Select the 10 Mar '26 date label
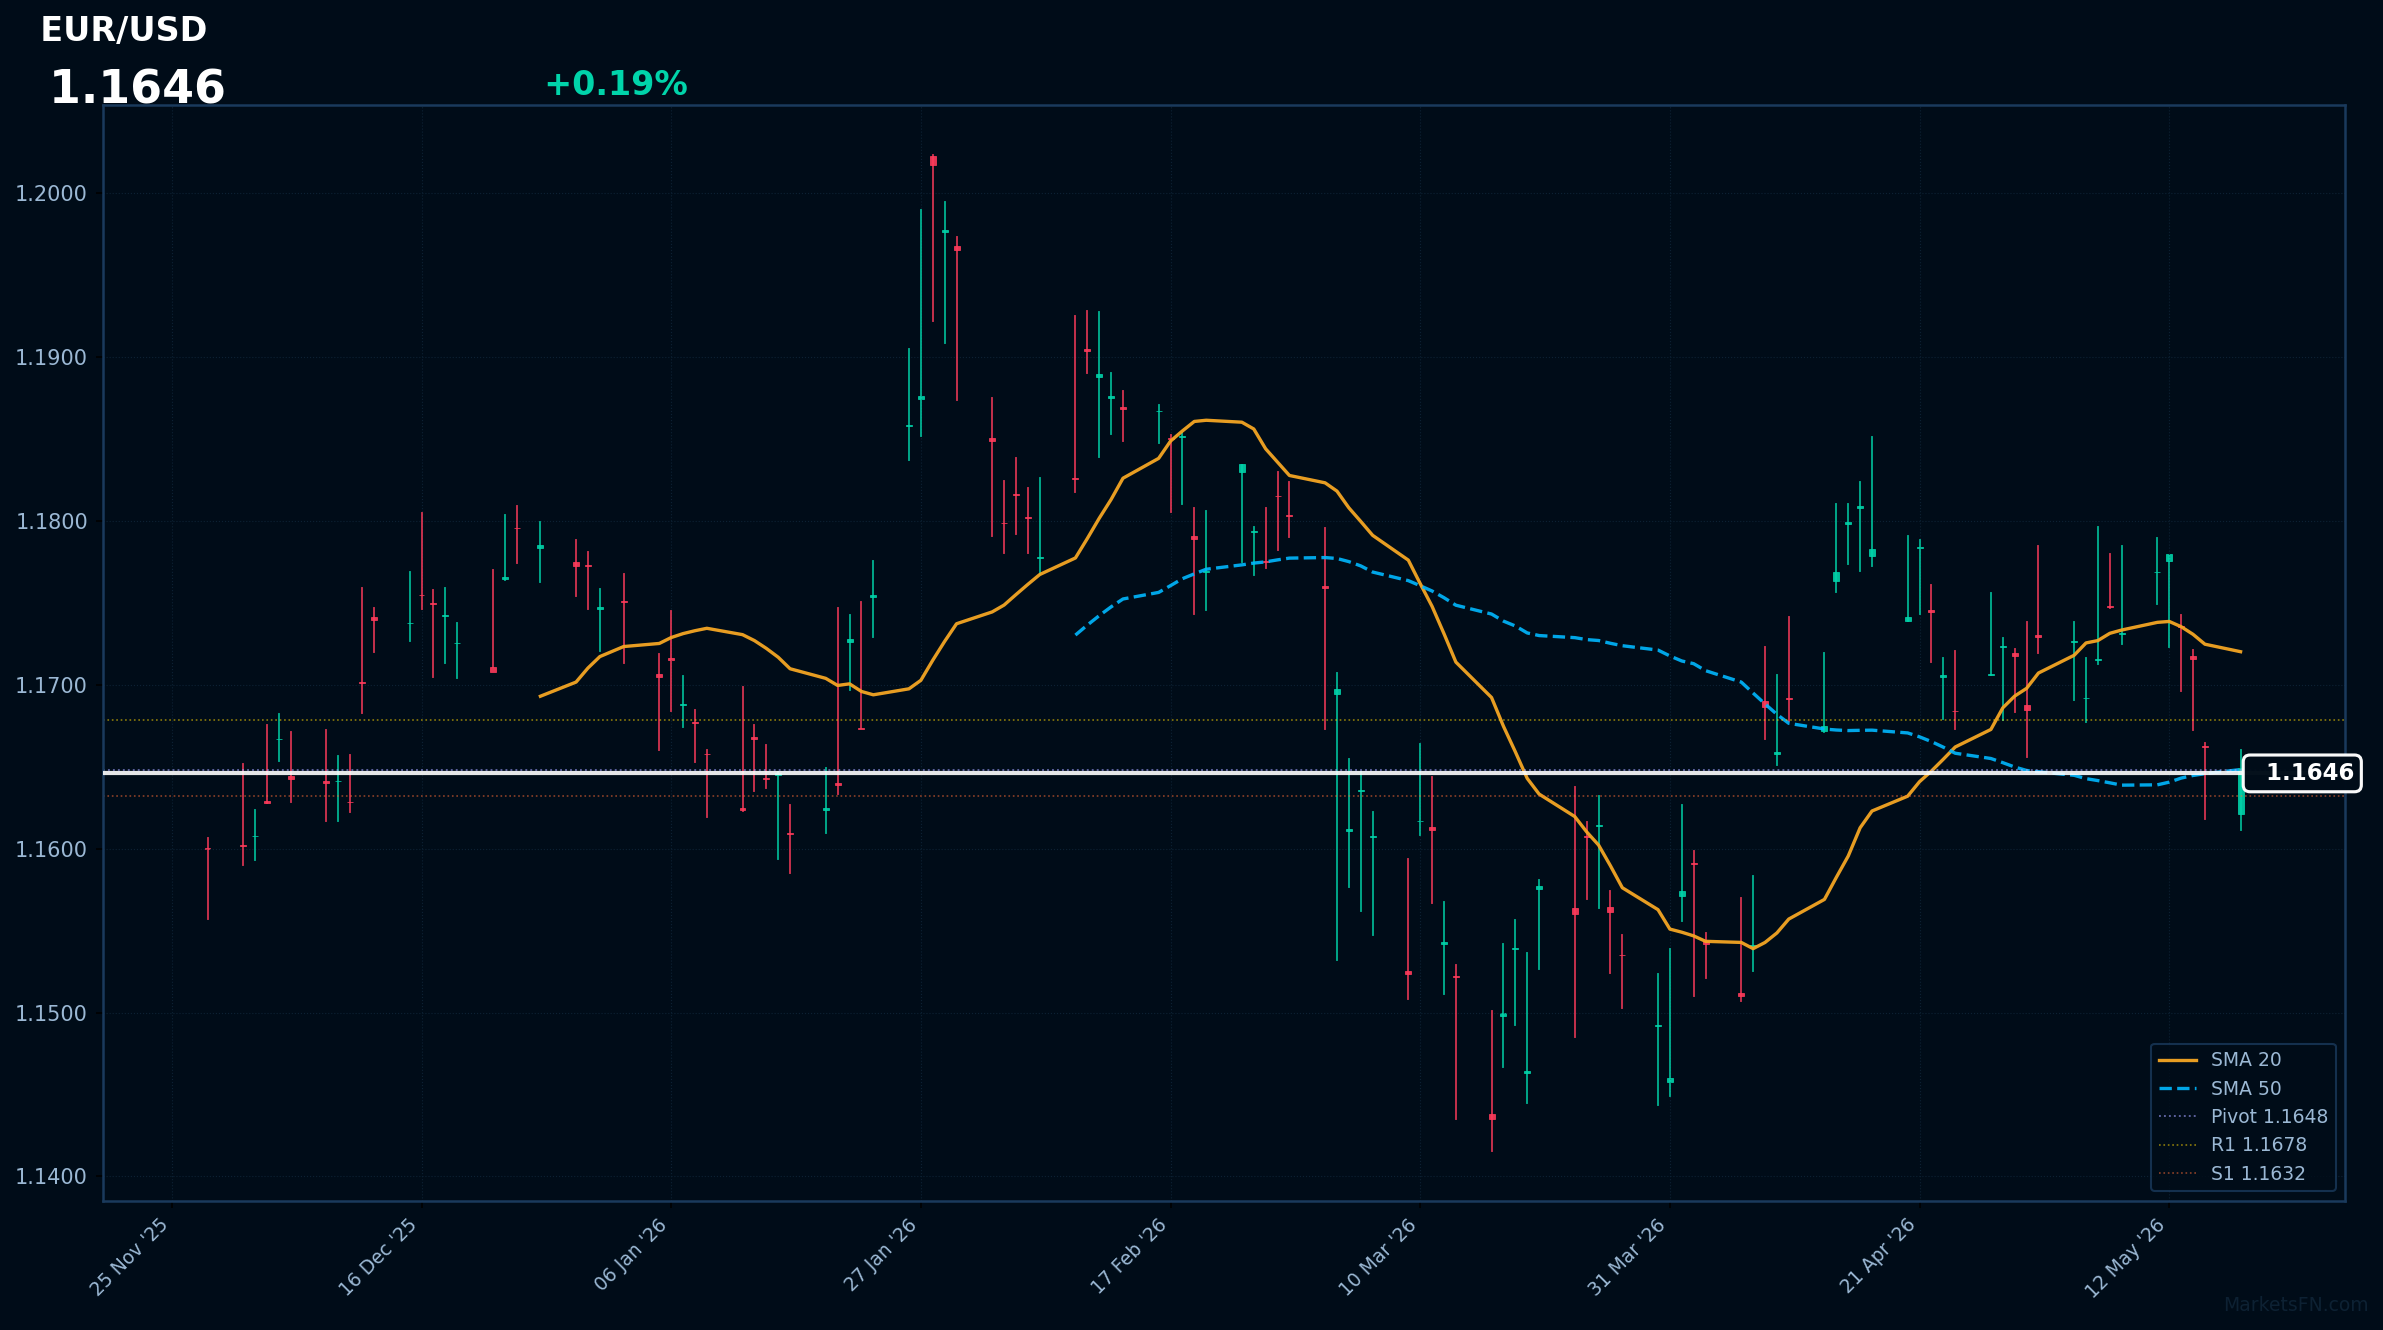Screen dimensions: 2383x1330 click(1377, 1257)
